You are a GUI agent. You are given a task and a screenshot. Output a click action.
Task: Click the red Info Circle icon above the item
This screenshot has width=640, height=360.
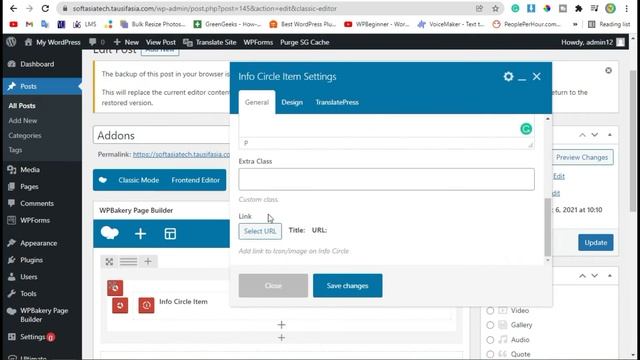(115, 288)
